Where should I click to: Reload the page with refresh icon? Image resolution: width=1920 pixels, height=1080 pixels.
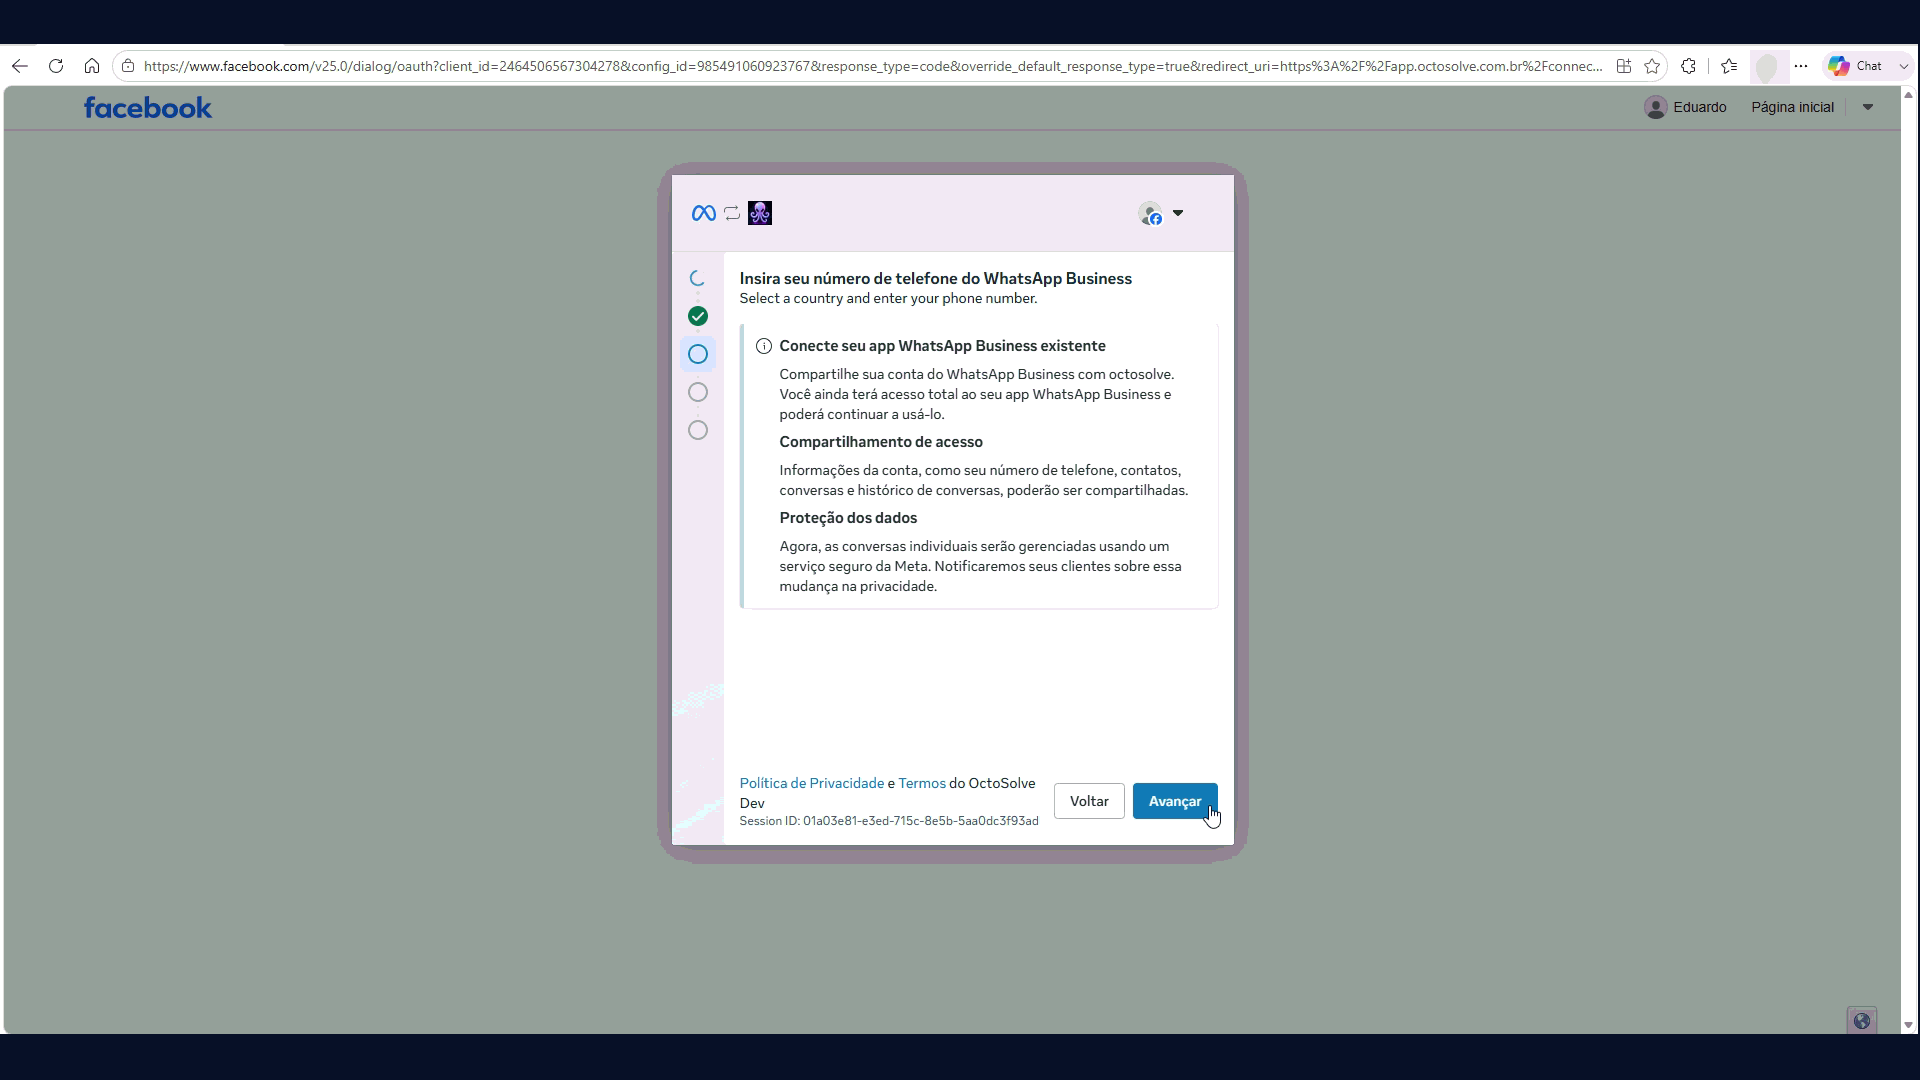point(56,66)
